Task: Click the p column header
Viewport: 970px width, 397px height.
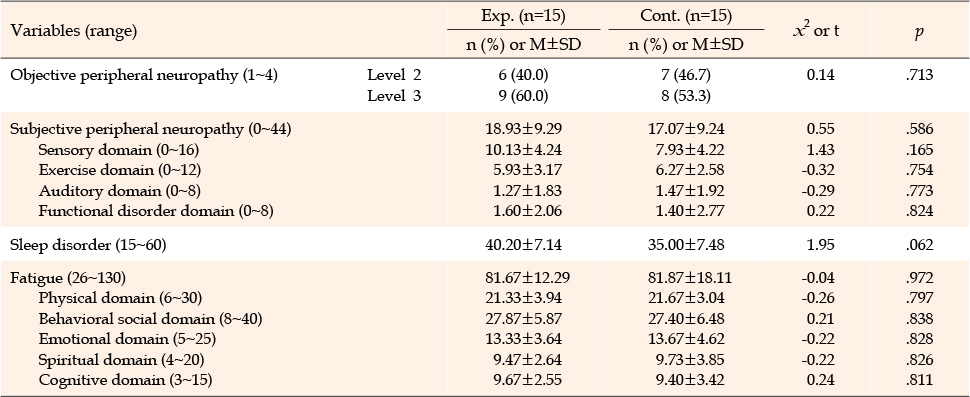Action: [x=919, y=31]
